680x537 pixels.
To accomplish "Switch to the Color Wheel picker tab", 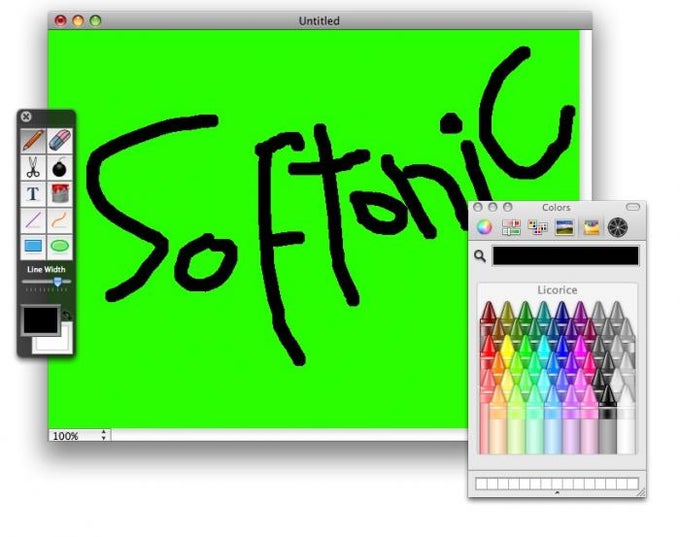I will (x=484, y=227).
